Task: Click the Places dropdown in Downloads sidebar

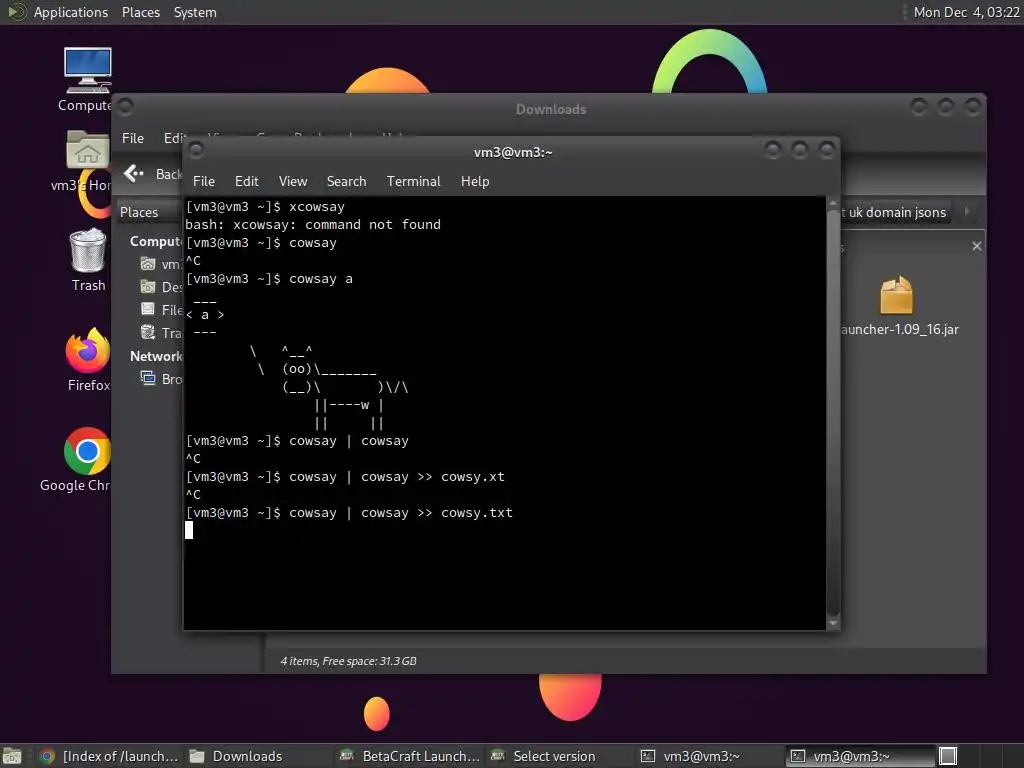Action: coord(149,212)
